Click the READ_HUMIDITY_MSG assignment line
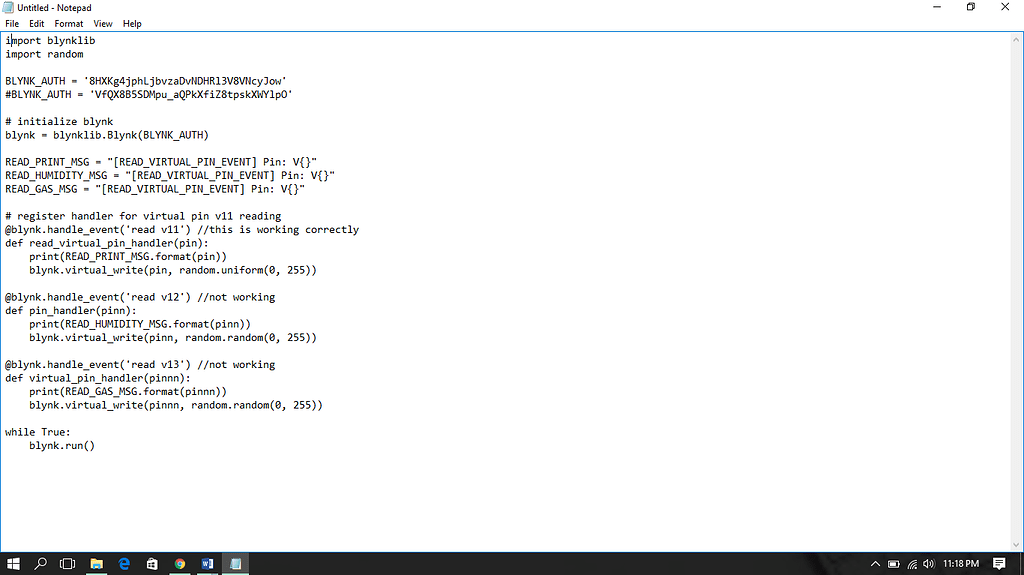This screenshot has height=575, width=1024. click(170, 176)
